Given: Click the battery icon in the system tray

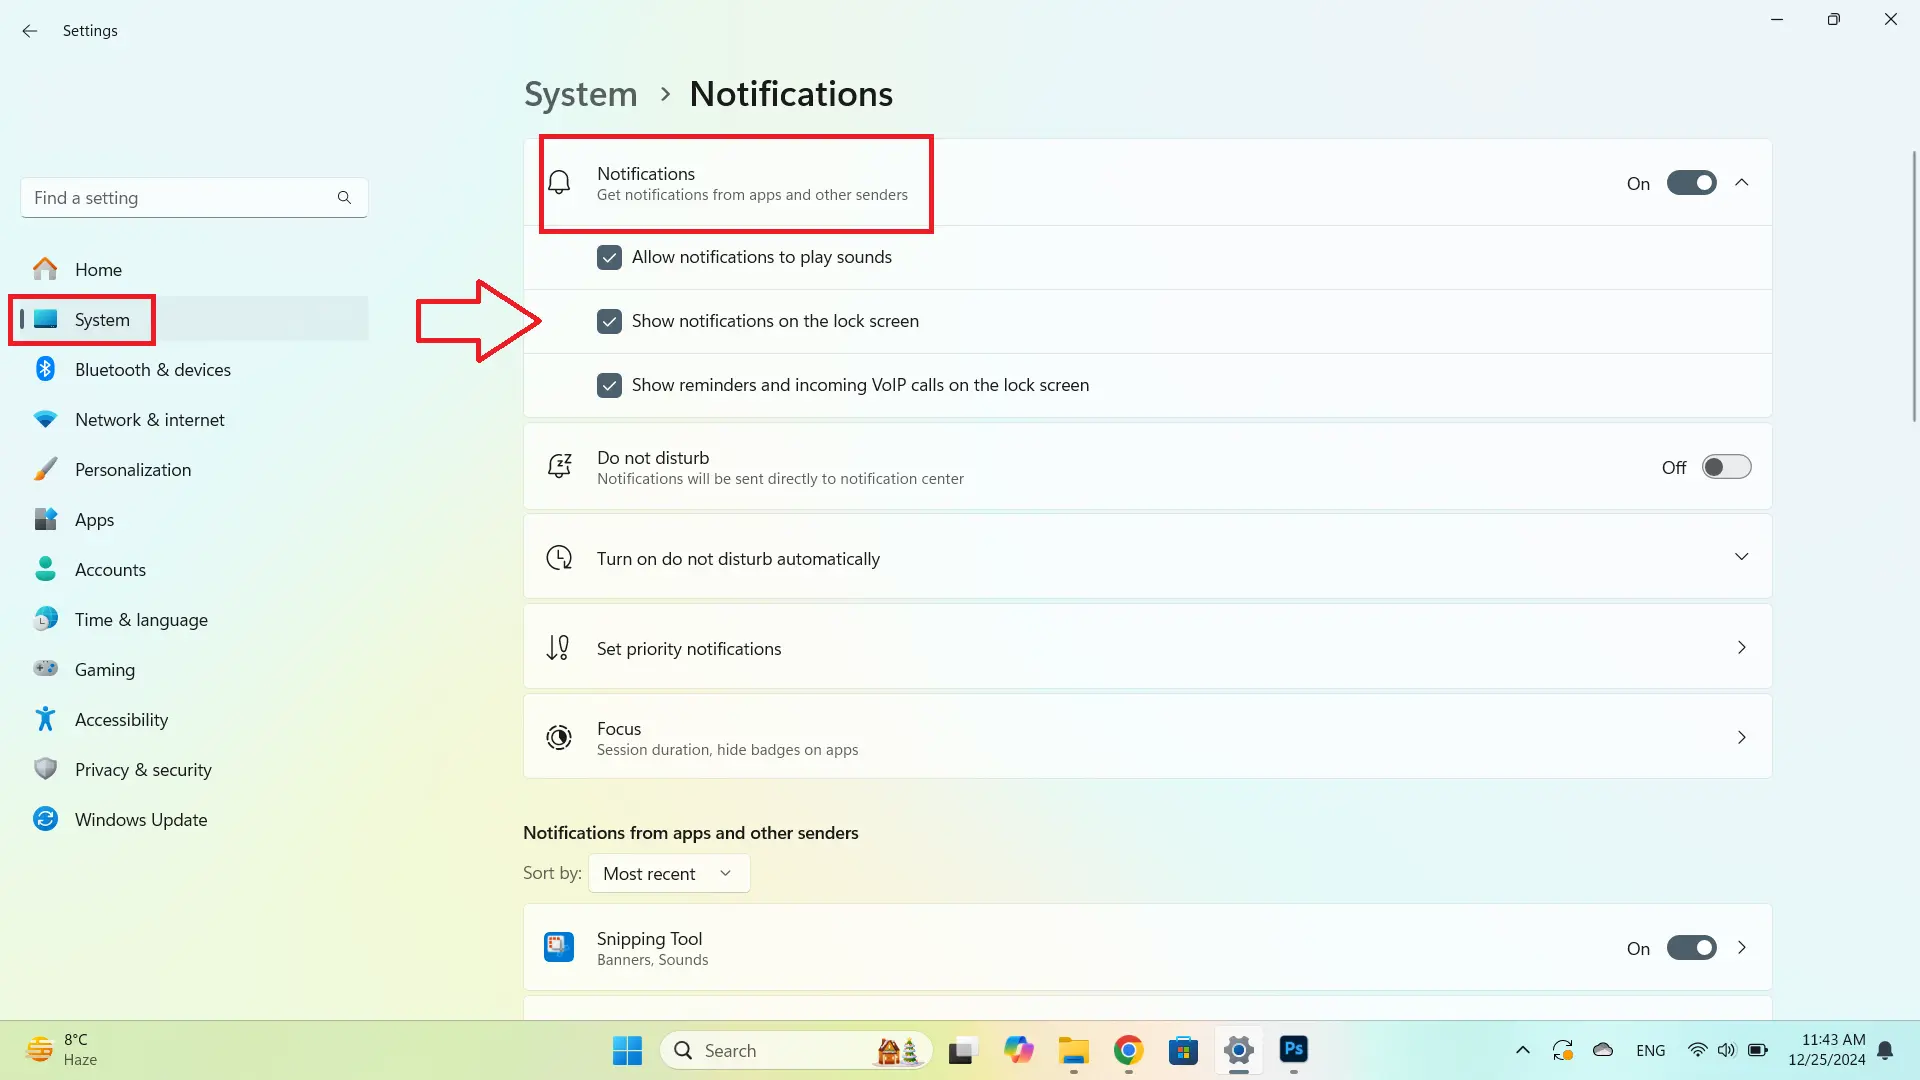Looking at the screenshot, I should point(1758,1051).
